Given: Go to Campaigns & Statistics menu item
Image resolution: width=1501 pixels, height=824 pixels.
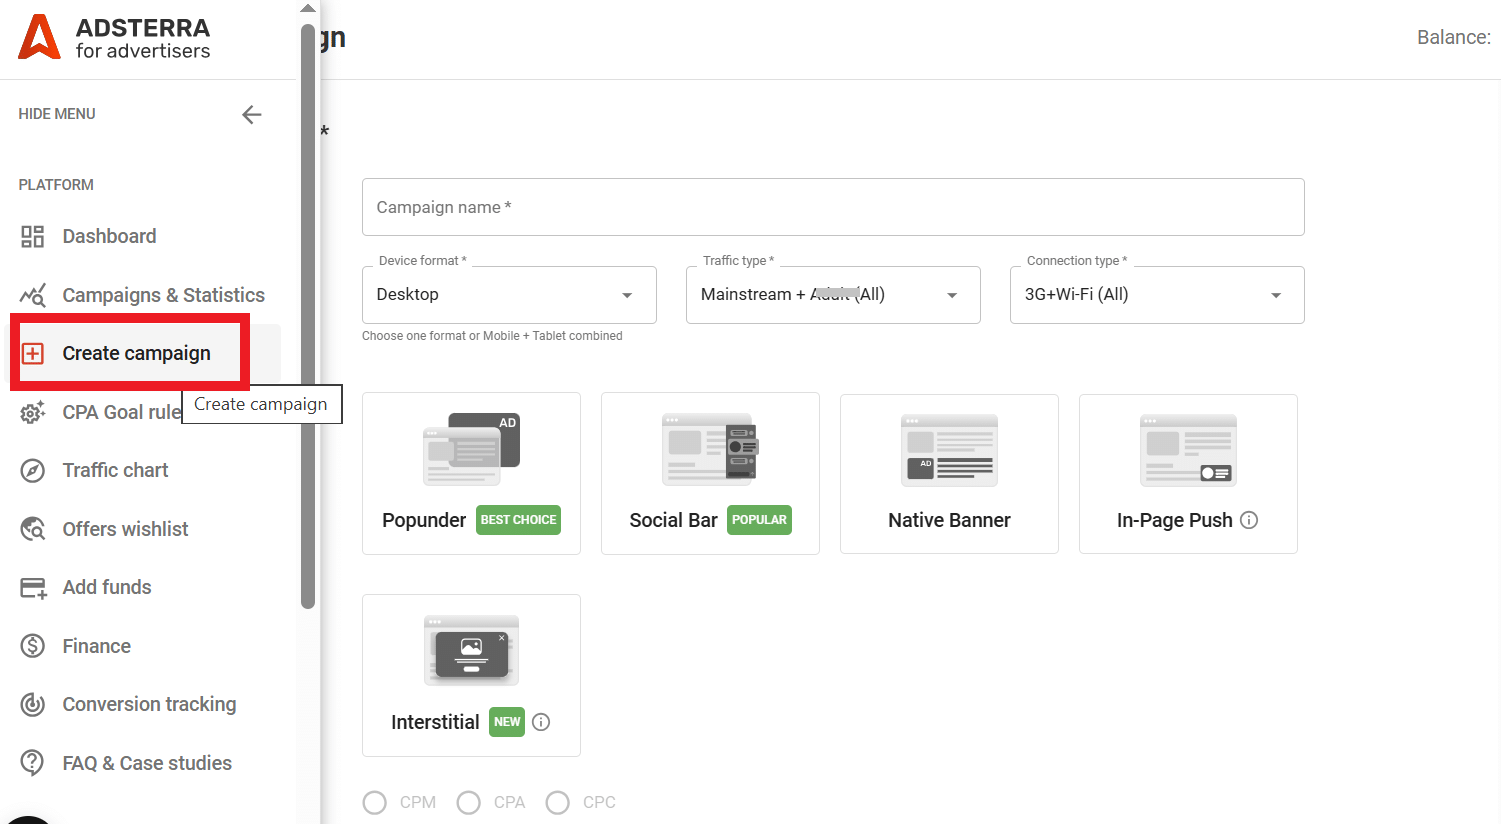Looking at the screenshot, I should tap(163, 295).
